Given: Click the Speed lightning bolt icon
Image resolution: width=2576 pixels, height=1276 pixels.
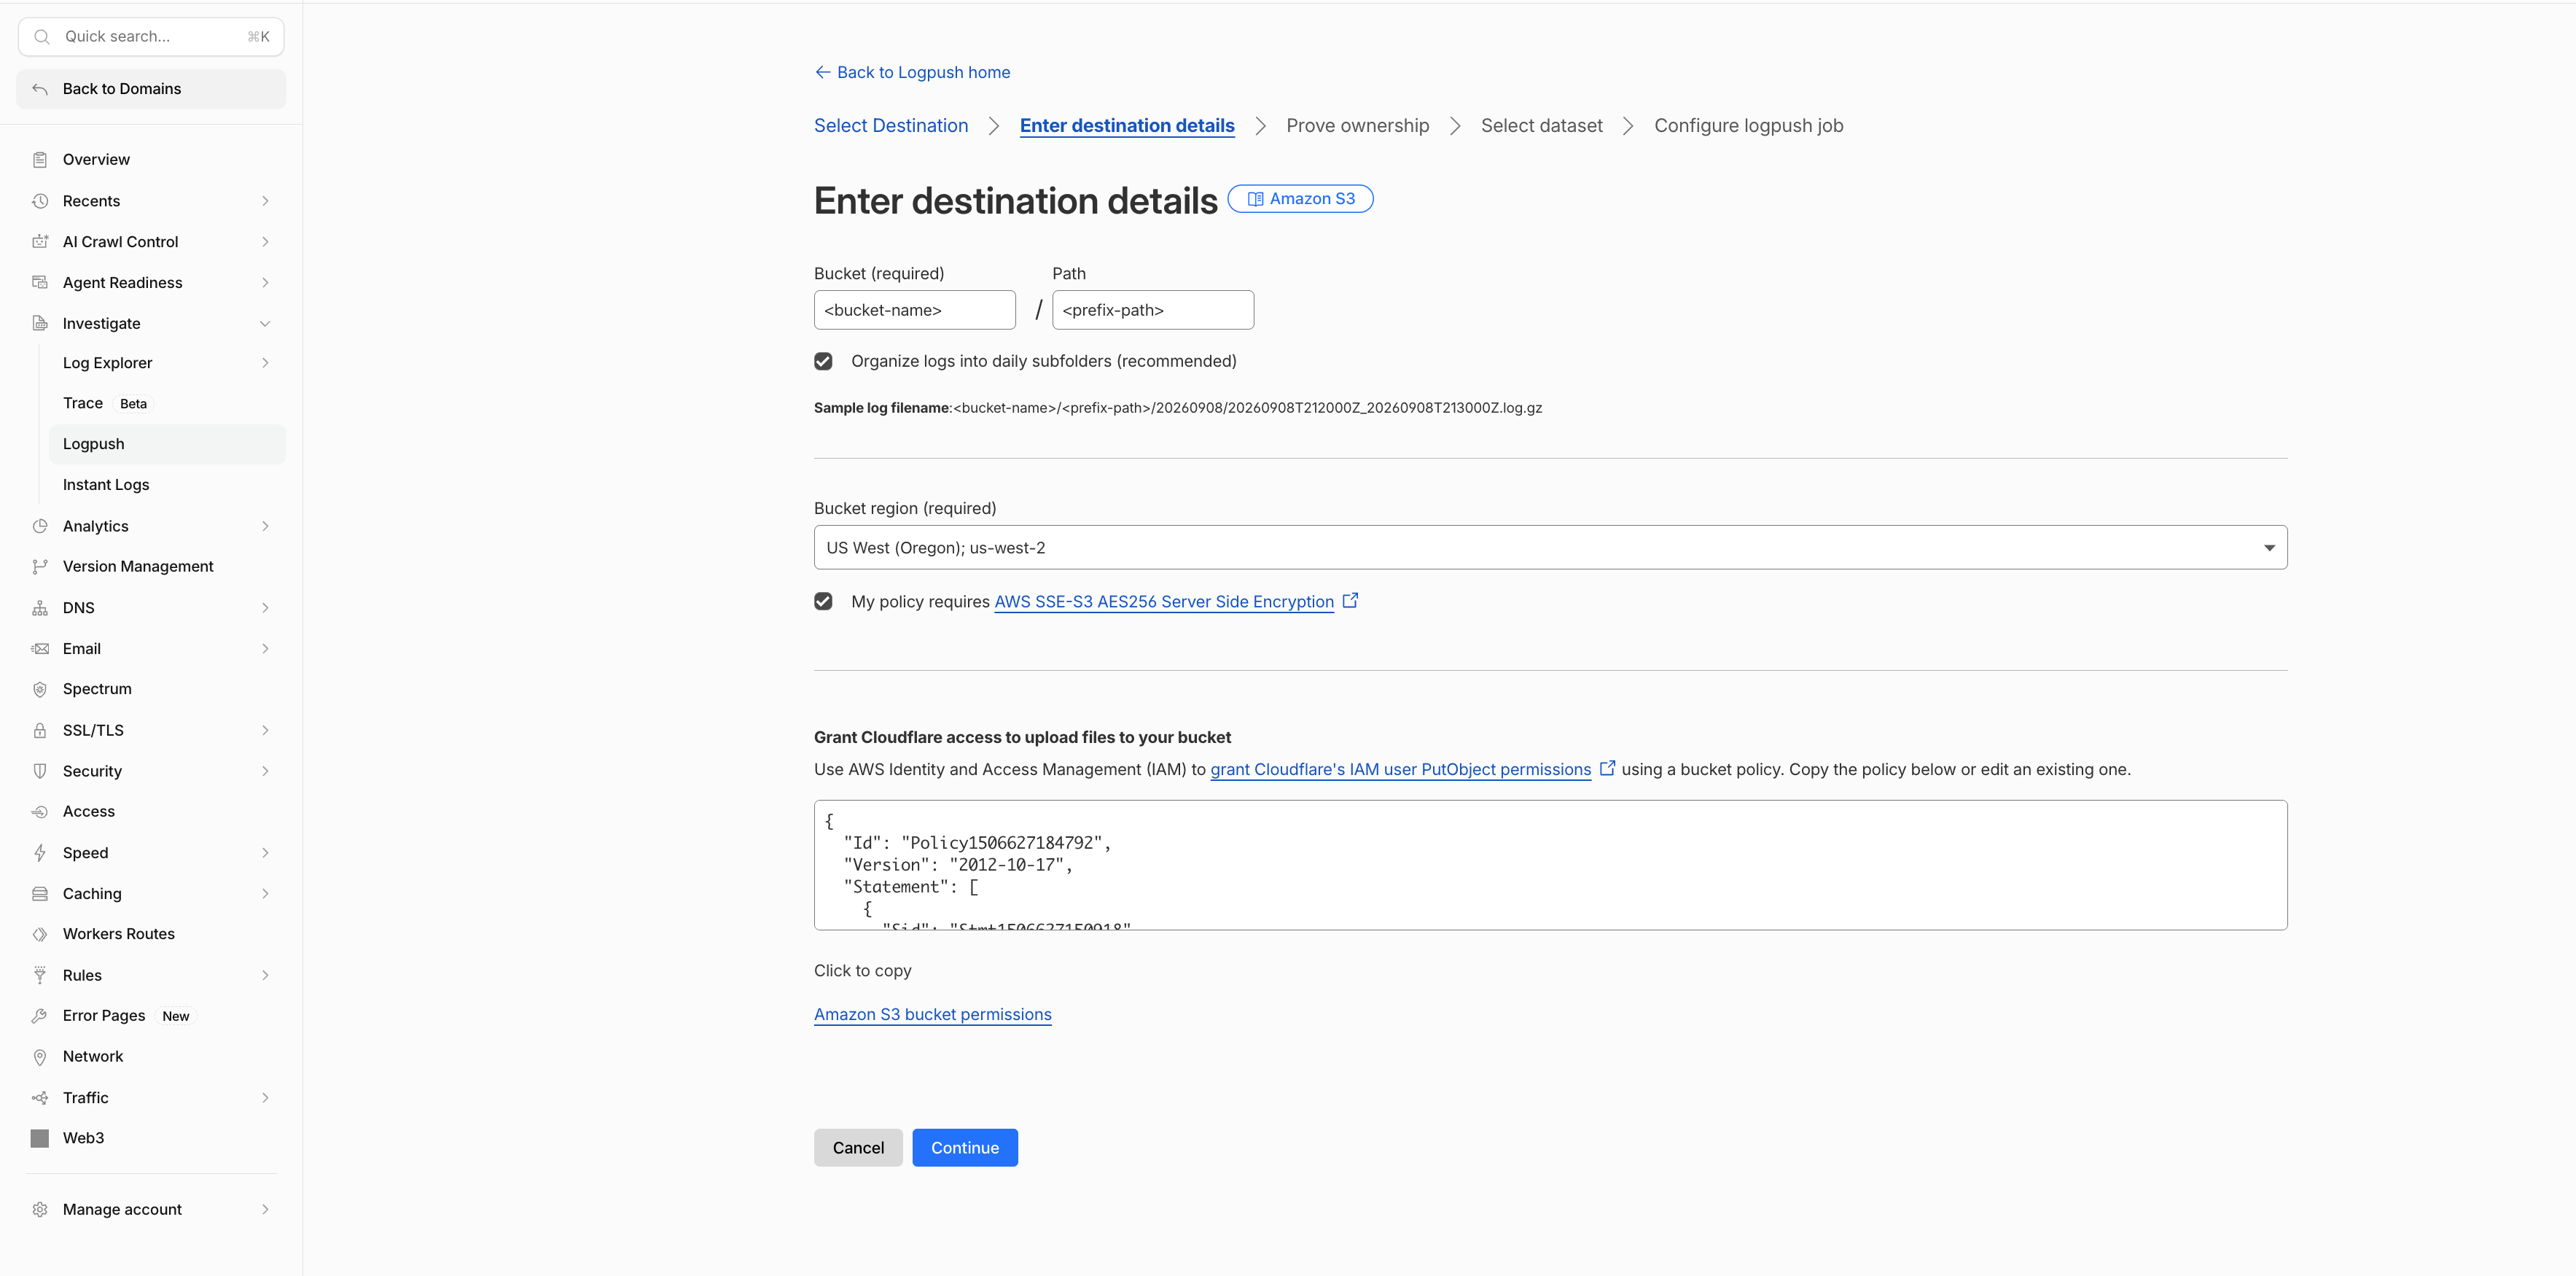Looking at the screenshot, I should click(x=40, y=853).
